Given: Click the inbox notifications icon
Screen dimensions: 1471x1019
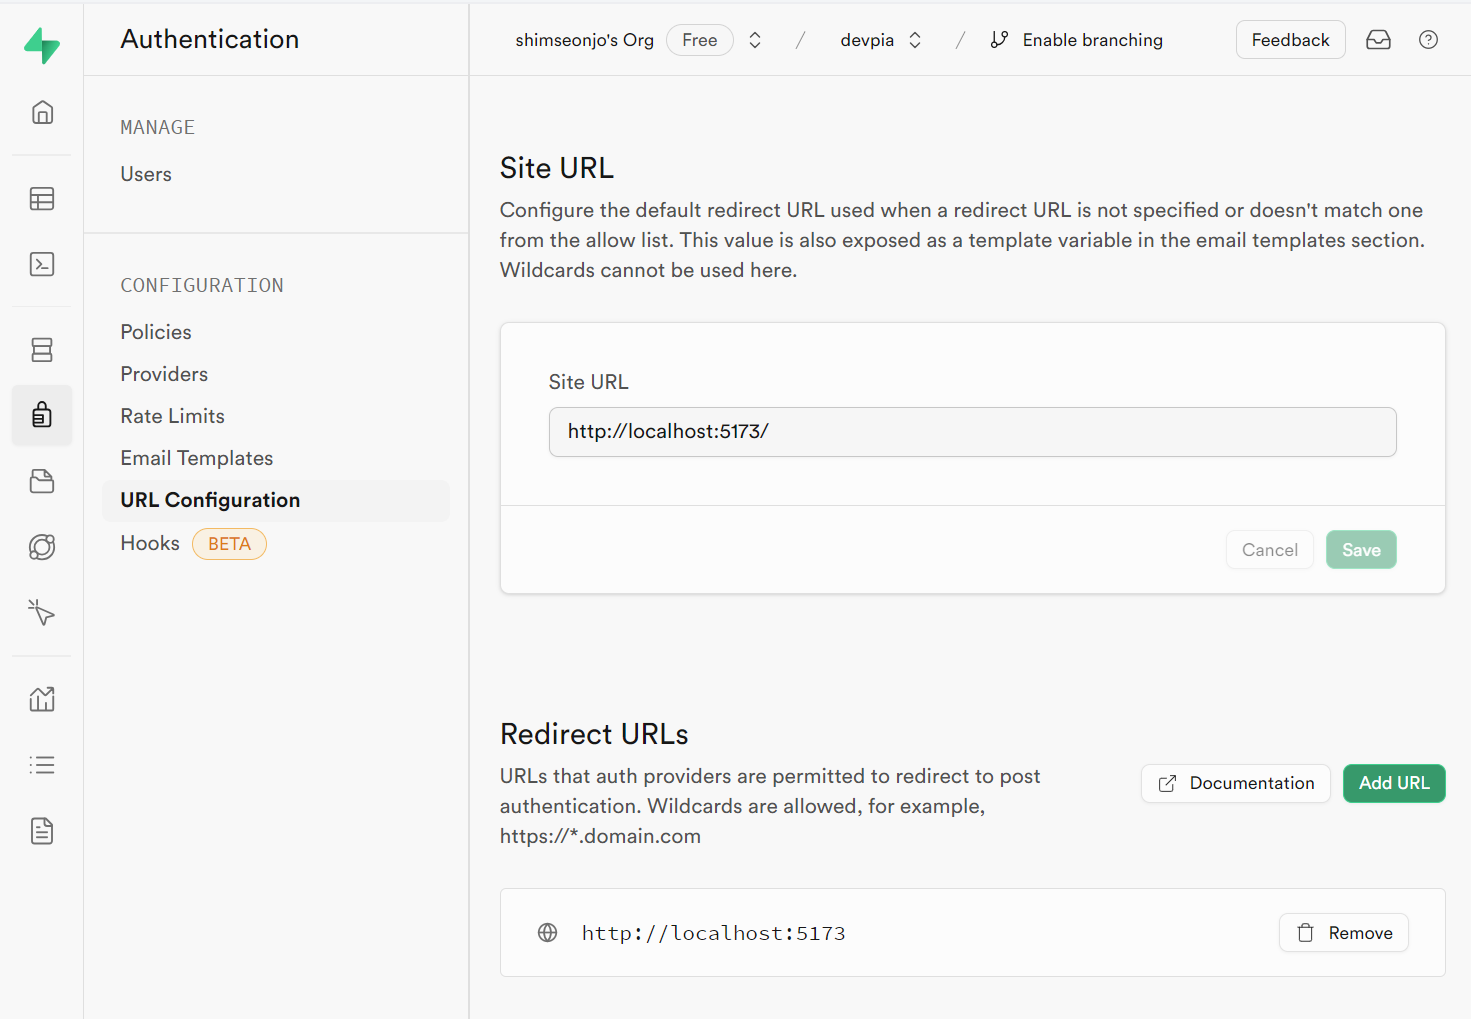Looking at the screenshot, I should [x=1378, y=40].
